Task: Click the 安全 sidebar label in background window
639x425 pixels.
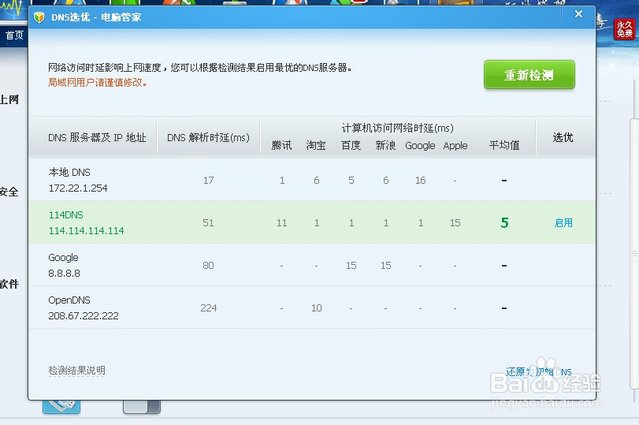Action: pos(9,192)
